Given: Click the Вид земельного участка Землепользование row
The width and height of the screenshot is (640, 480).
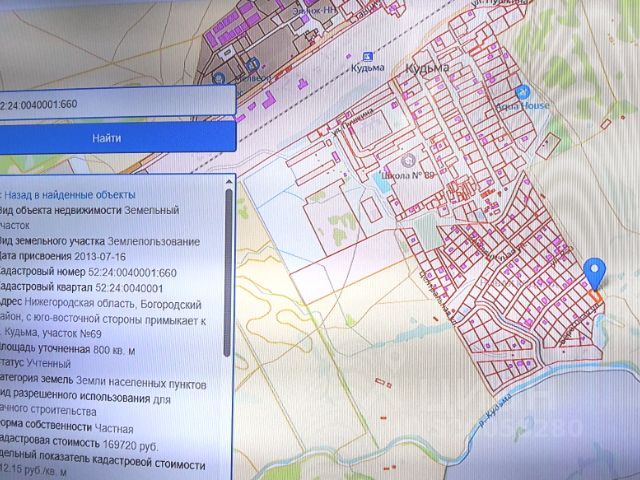Looking at the screenshot, I should point(100,241).
